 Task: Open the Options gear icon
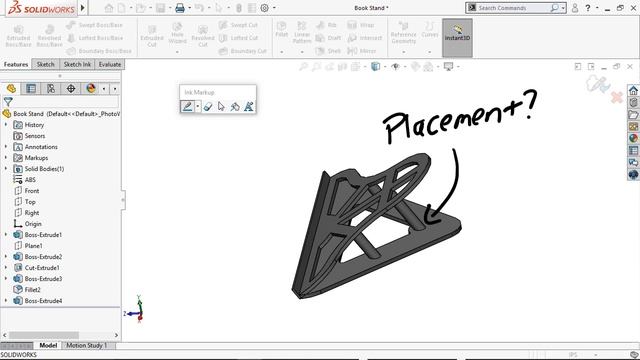click(264, 8)
